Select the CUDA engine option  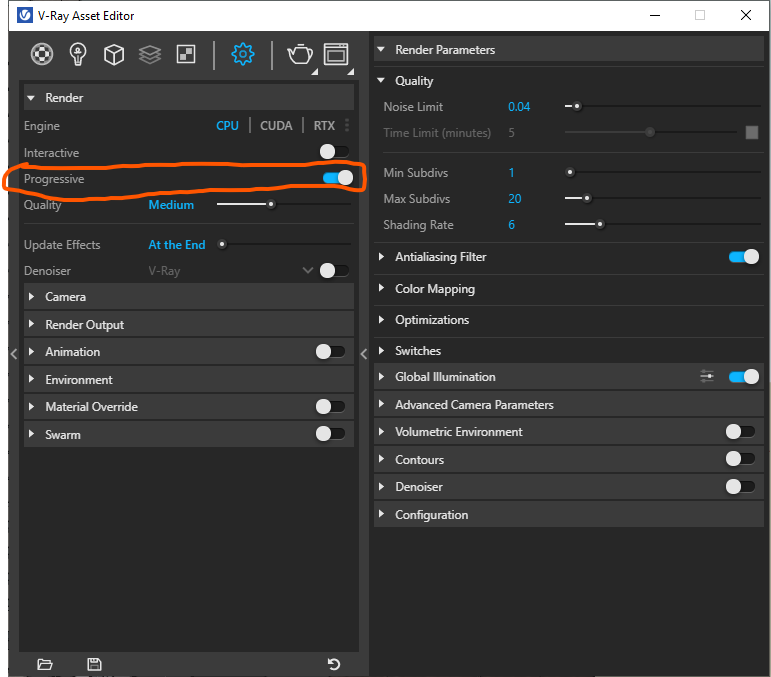tap(276, 126)
